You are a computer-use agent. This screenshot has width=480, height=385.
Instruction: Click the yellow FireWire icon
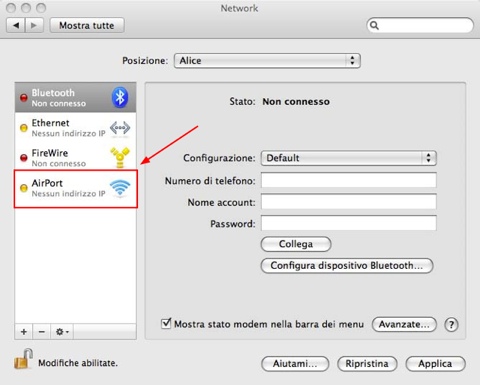[x=120, y=157]
